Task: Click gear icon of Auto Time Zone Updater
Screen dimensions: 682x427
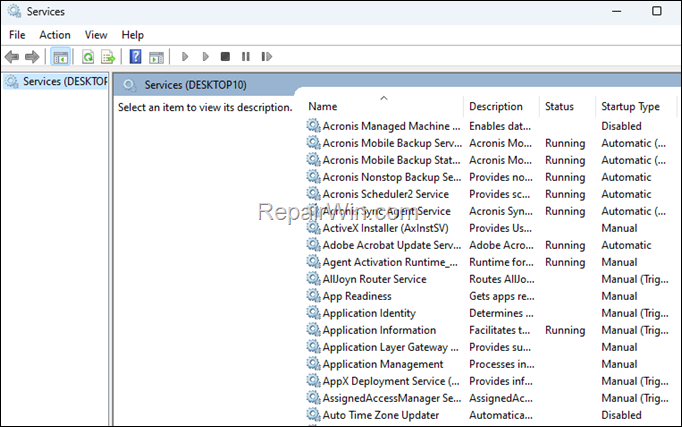Action: (x=313, y=414)
